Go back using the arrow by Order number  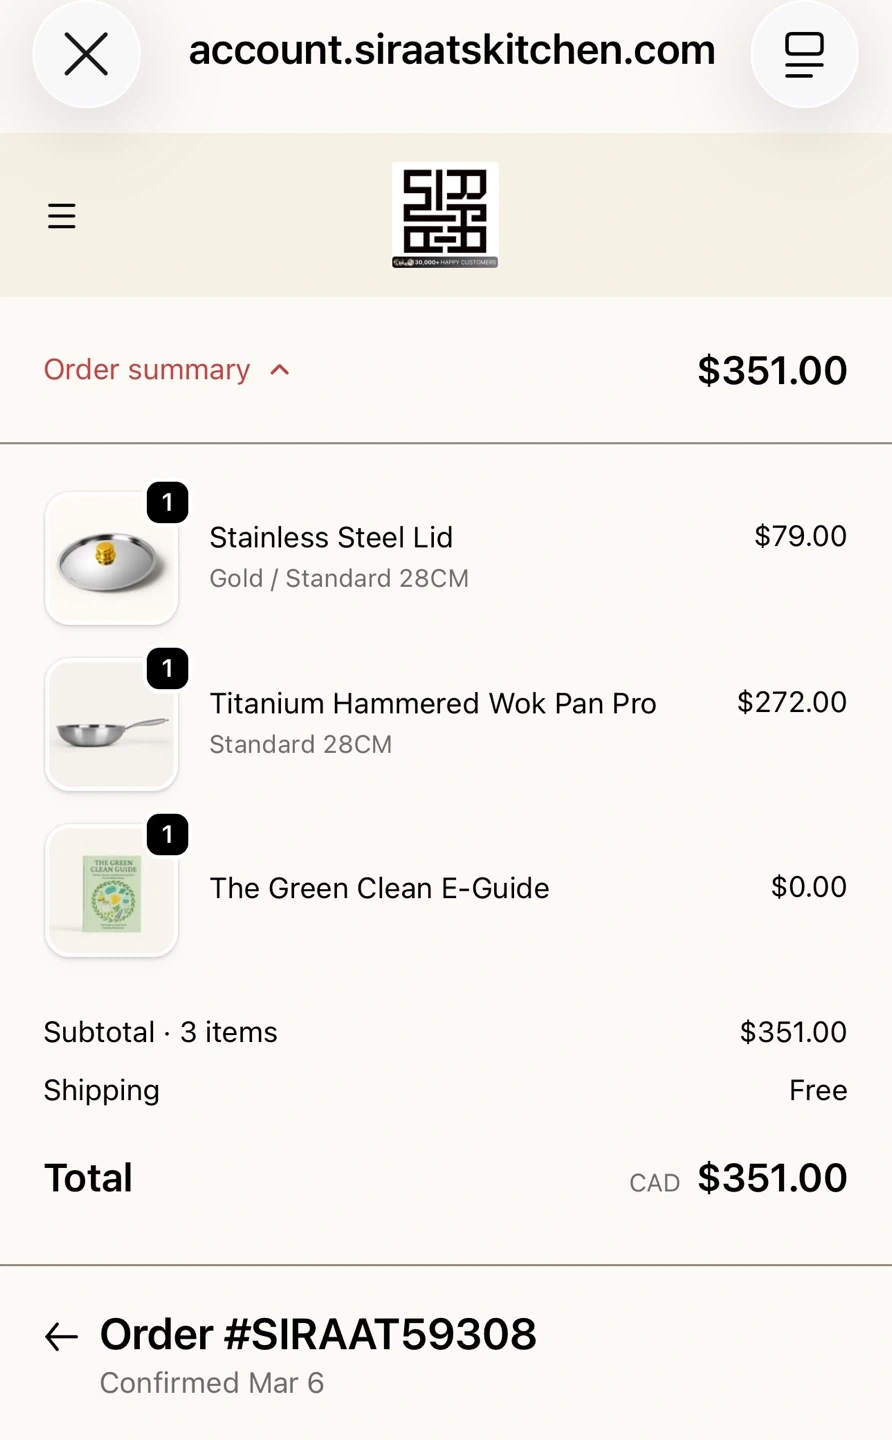point(61,1337)
